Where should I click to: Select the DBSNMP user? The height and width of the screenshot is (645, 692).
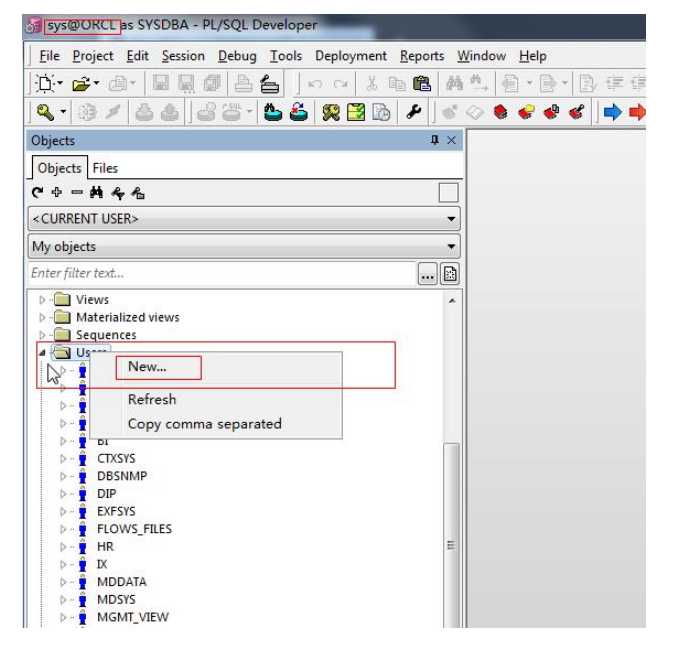122,476
